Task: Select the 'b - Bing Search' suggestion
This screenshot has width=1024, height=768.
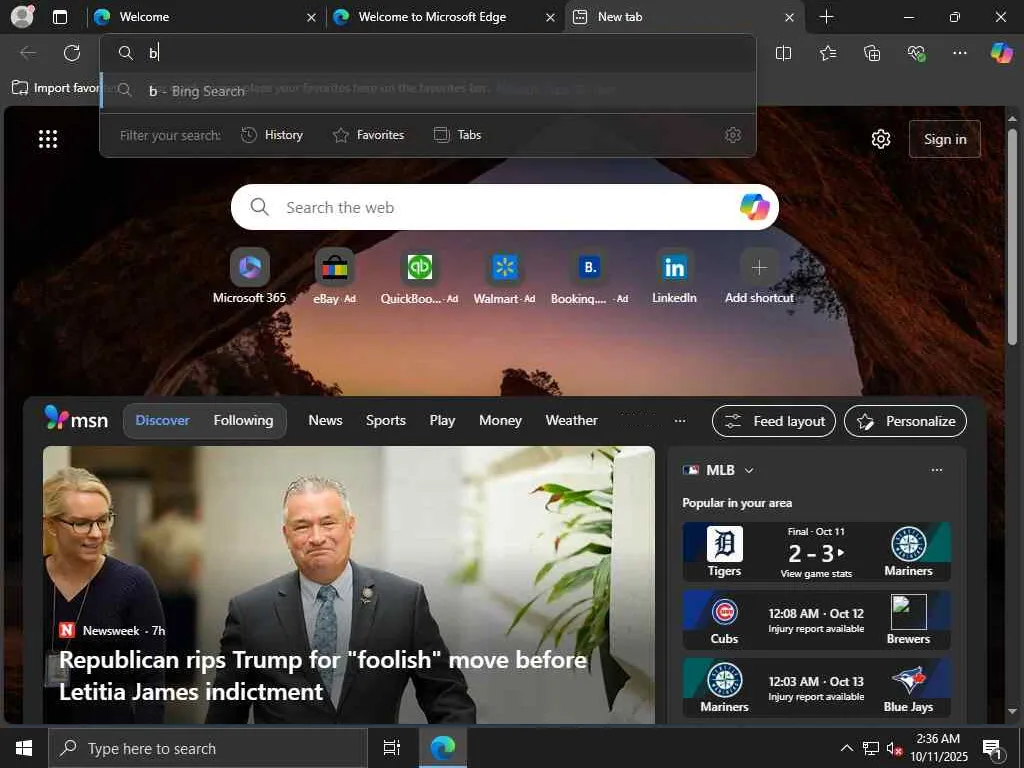Action: tap(428, 91)
